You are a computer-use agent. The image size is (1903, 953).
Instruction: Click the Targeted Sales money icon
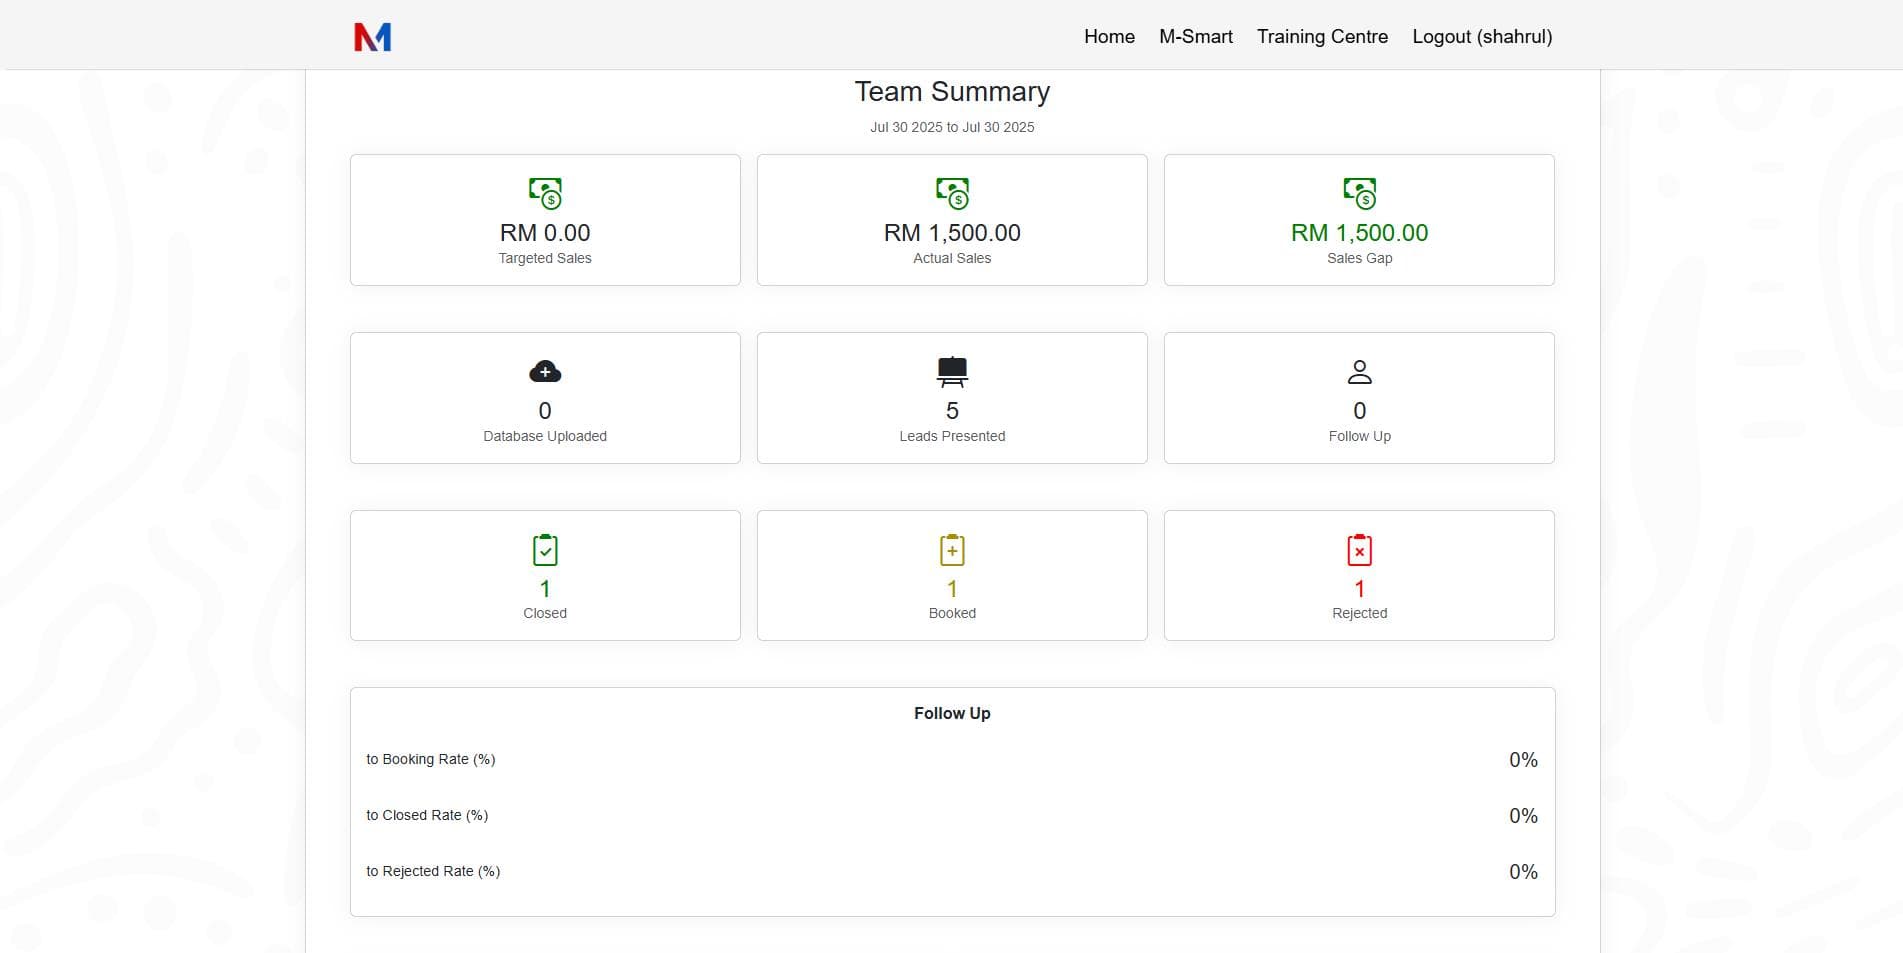click(x=544, y=193)
